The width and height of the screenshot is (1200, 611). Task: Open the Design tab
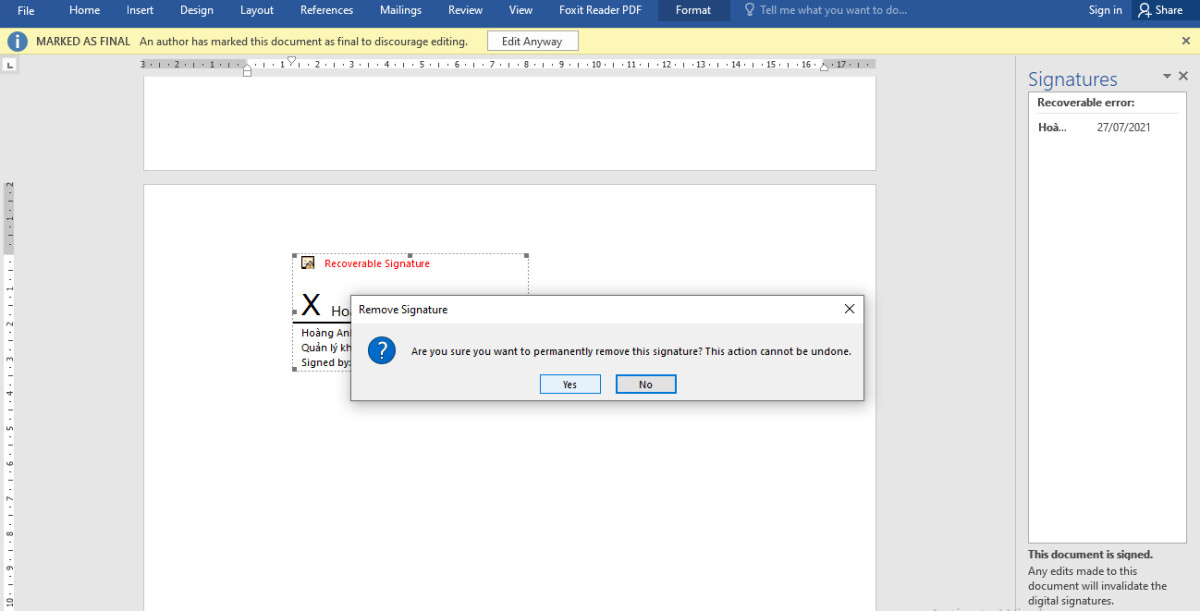(197, 10)
